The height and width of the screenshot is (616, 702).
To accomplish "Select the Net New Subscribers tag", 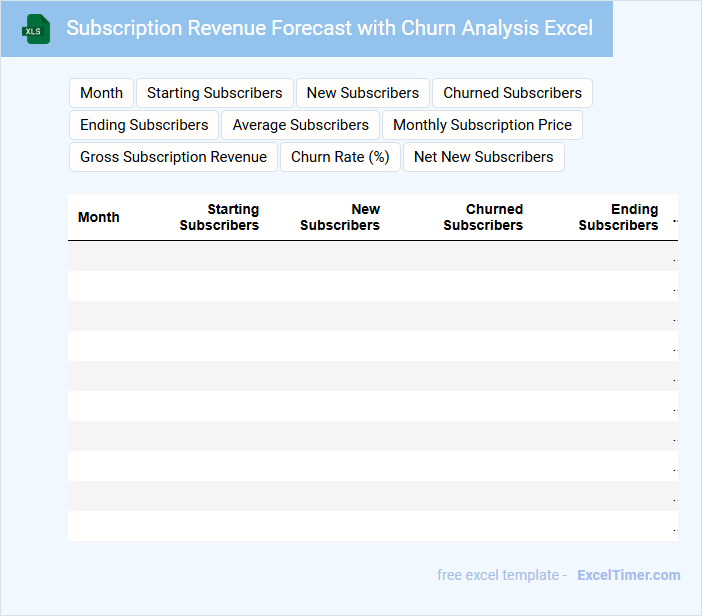I will (x=483, y=157).
